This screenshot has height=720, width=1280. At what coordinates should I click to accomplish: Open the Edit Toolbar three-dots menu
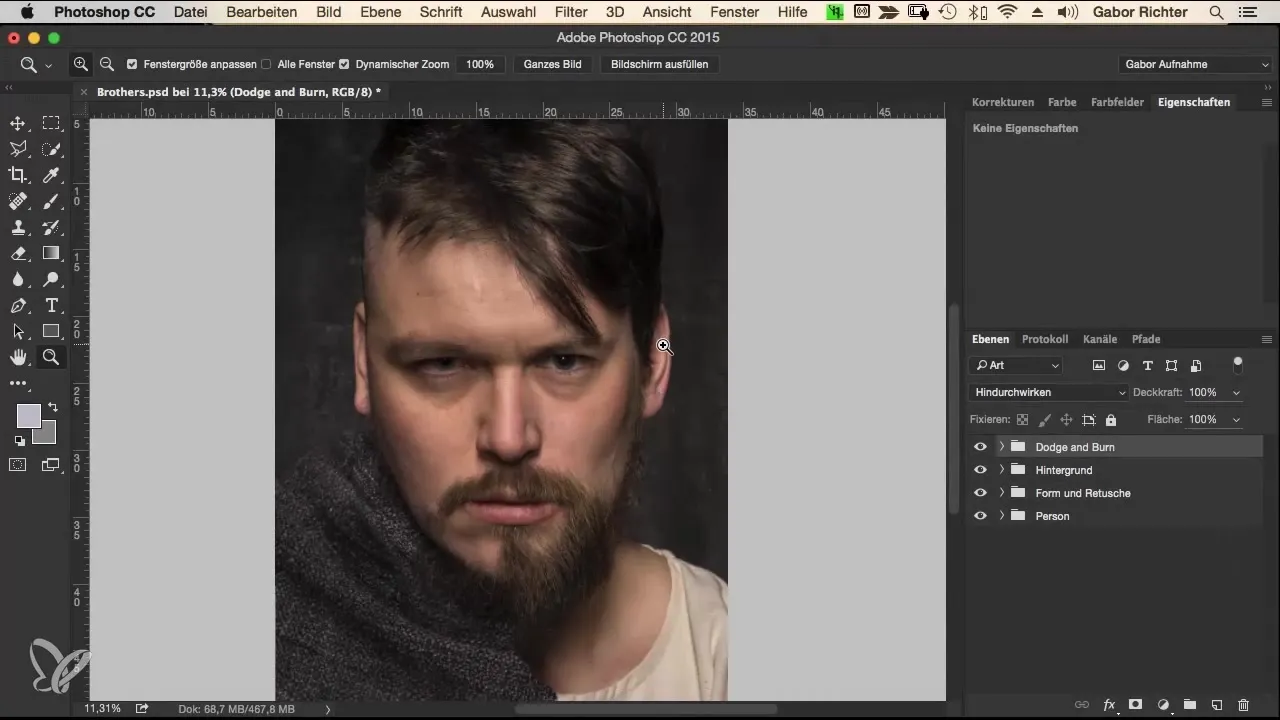click(x=18, y=383)
